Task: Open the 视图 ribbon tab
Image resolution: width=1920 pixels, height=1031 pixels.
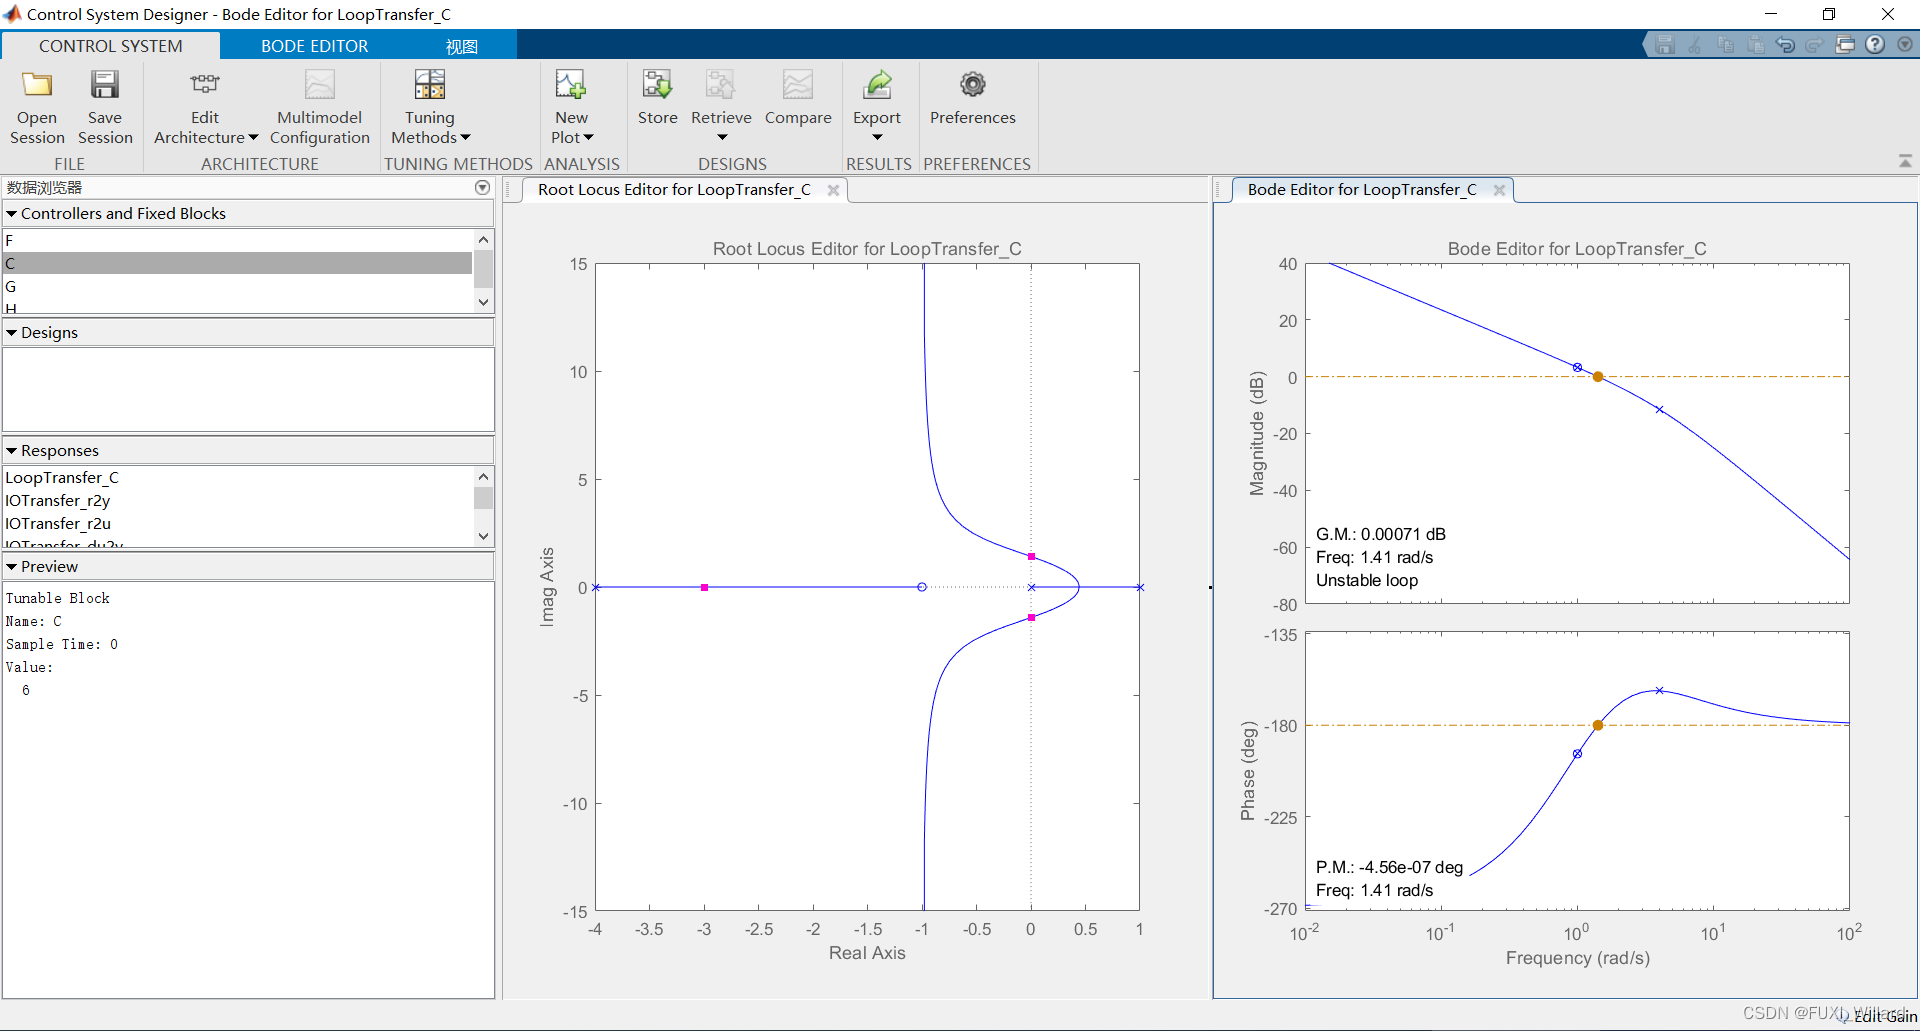Action: [x=462, y=46]
